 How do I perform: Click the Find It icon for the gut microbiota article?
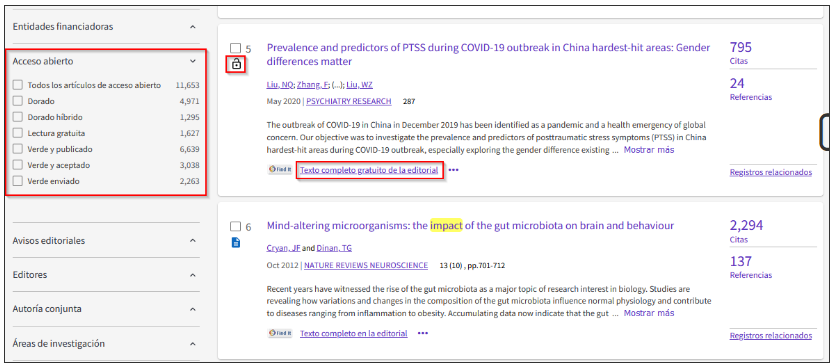[x=281, y=333]
